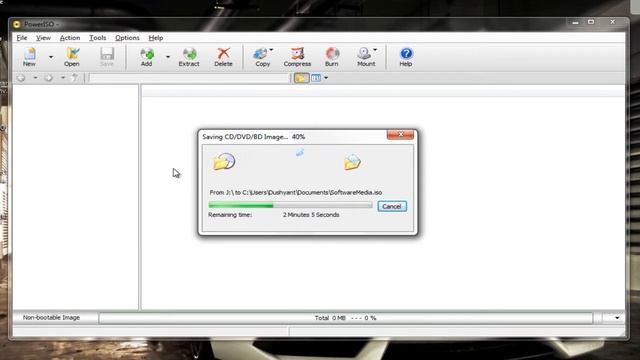Expand the arrow beside the Add button
Viewport: 640px width, 360px height.
(x=168, y=57)
